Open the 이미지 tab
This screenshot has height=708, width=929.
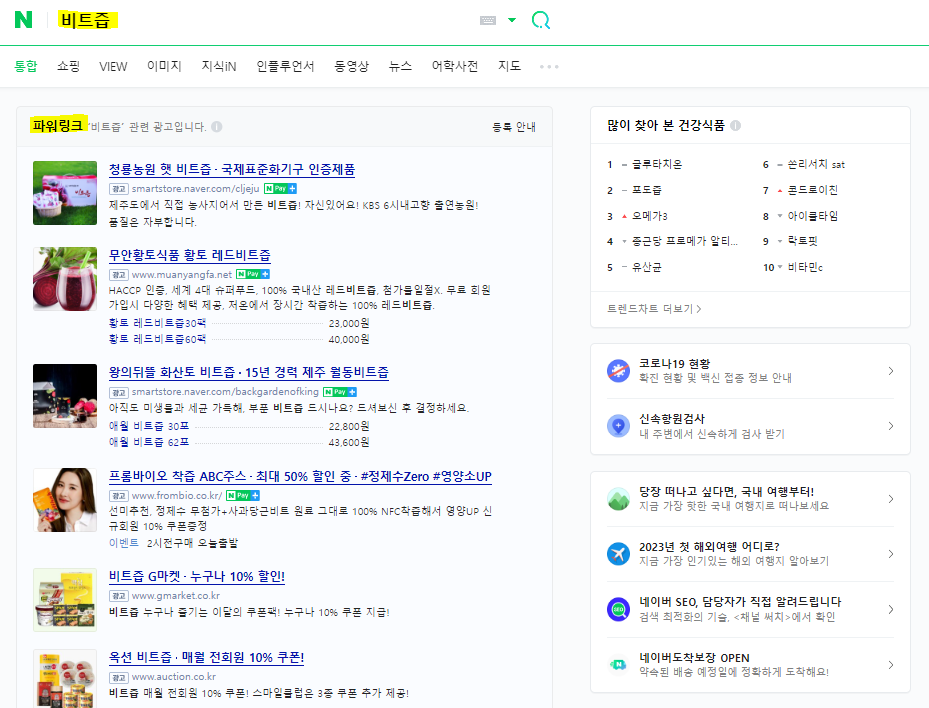pos(164,66)
